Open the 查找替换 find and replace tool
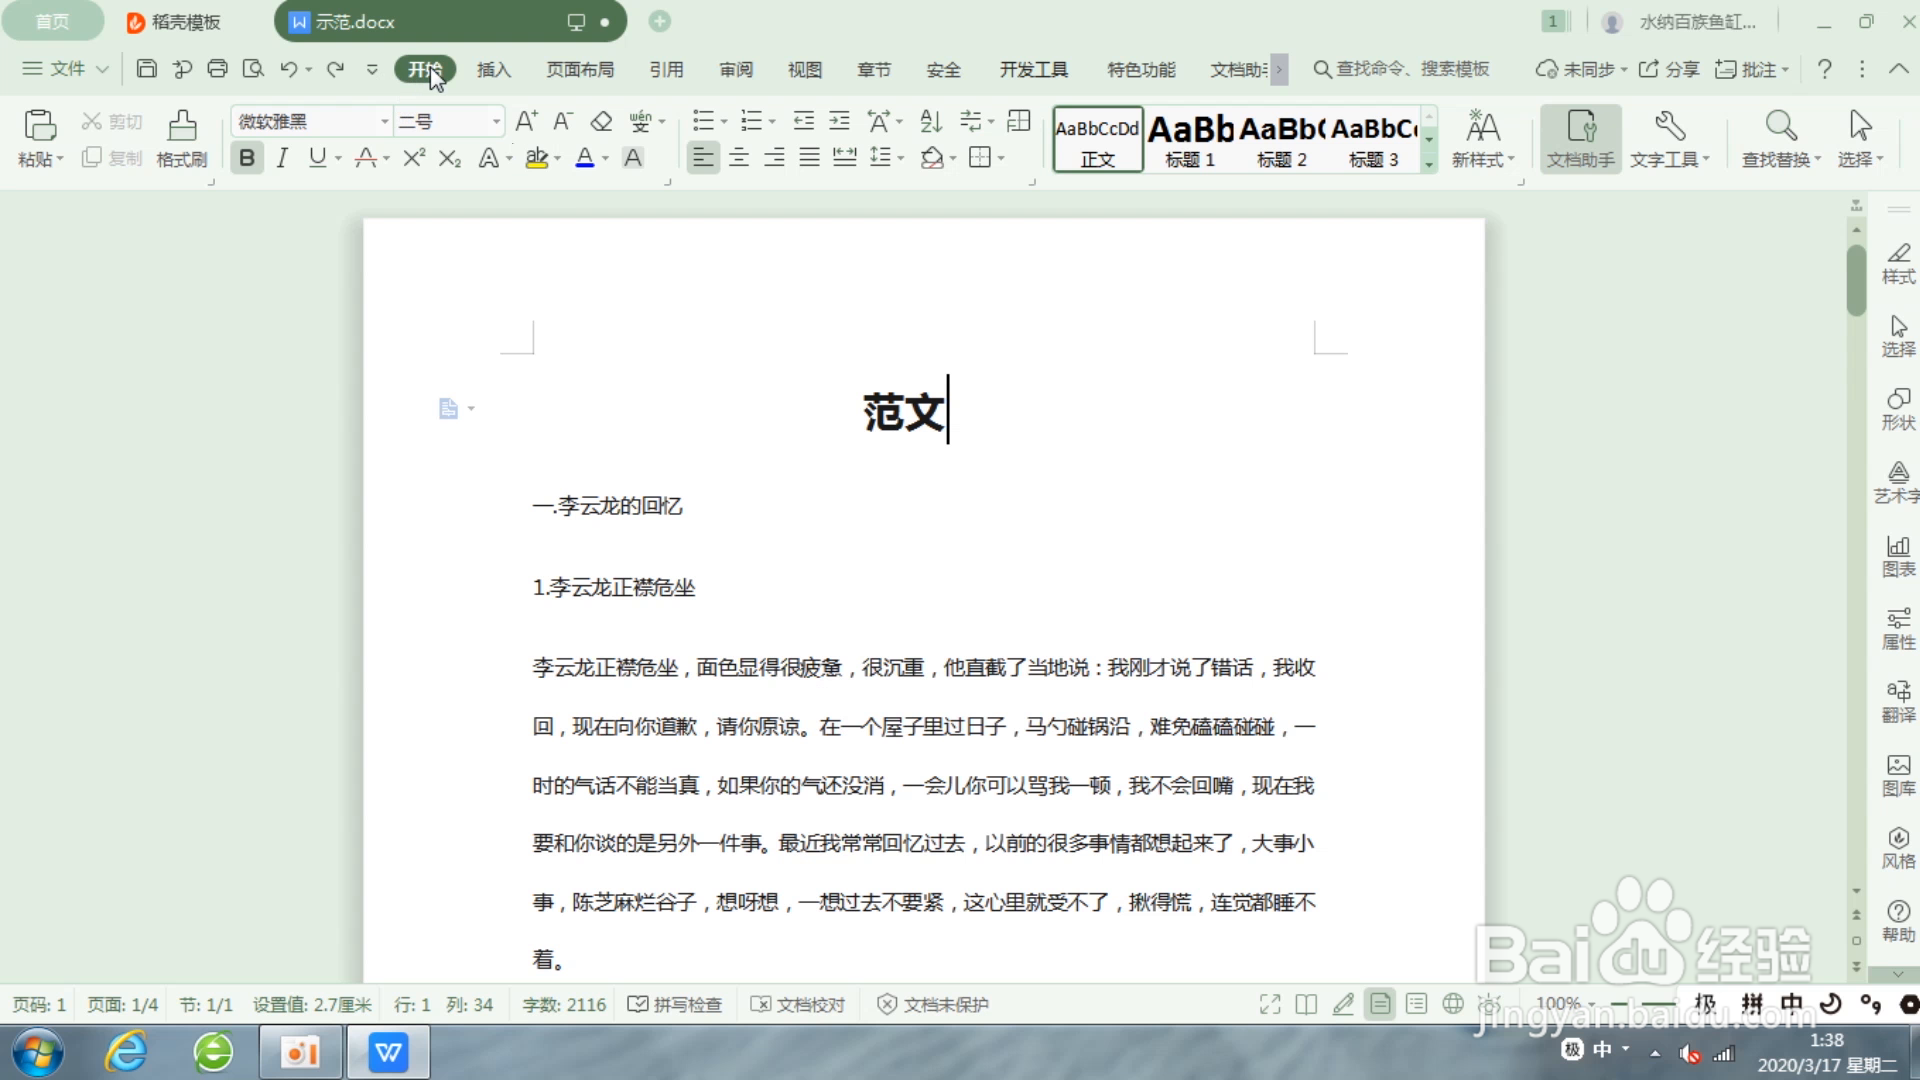This screenshot has height=1080, width=1920. pos(1780,137)
